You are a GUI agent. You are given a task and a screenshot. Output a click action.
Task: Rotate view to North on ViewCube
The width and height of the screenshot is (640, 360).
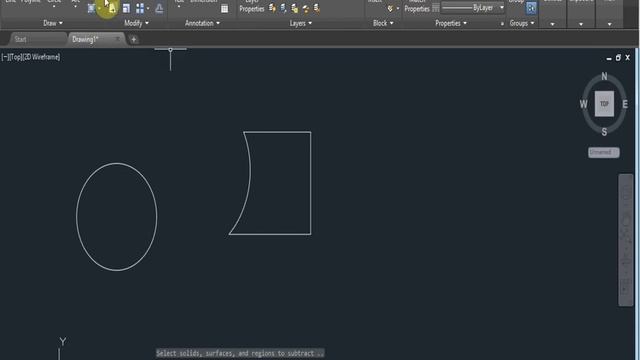pos(604,76)
